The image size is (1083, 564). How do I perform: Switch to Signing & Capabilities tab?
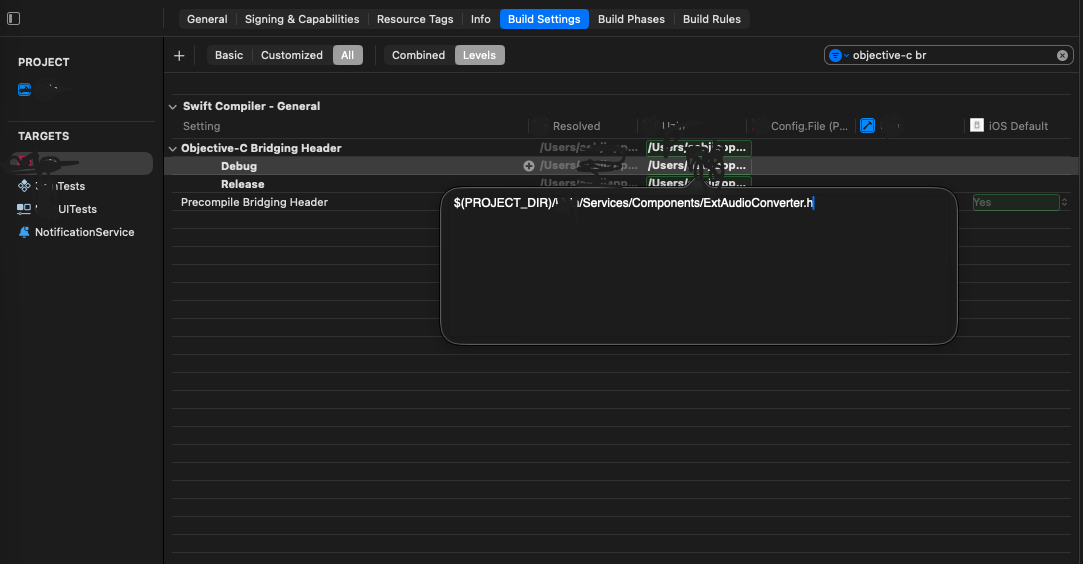pos(302,19)
